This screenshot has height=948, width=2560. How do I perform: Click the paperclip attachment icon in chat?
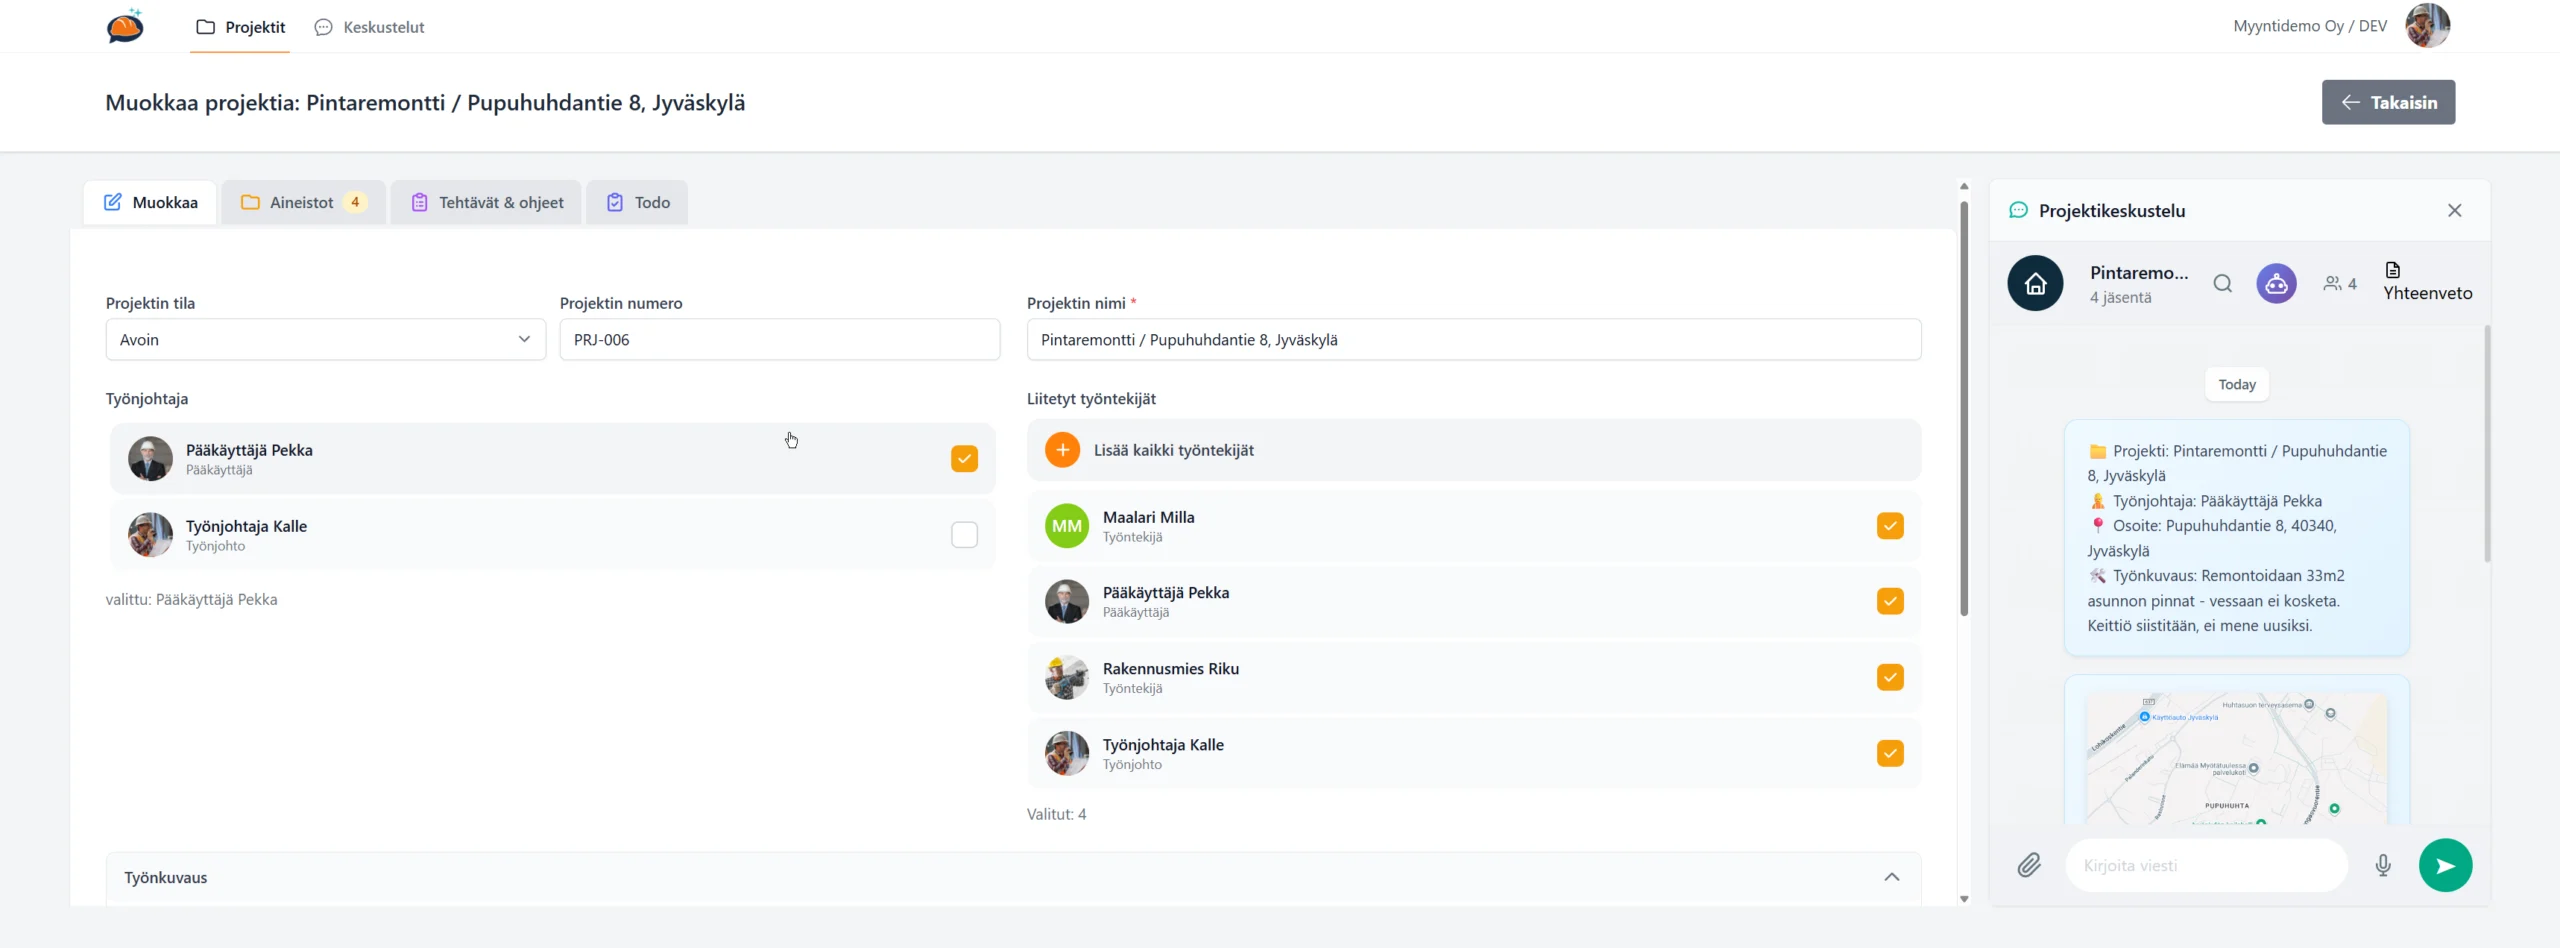(2028, 865)
